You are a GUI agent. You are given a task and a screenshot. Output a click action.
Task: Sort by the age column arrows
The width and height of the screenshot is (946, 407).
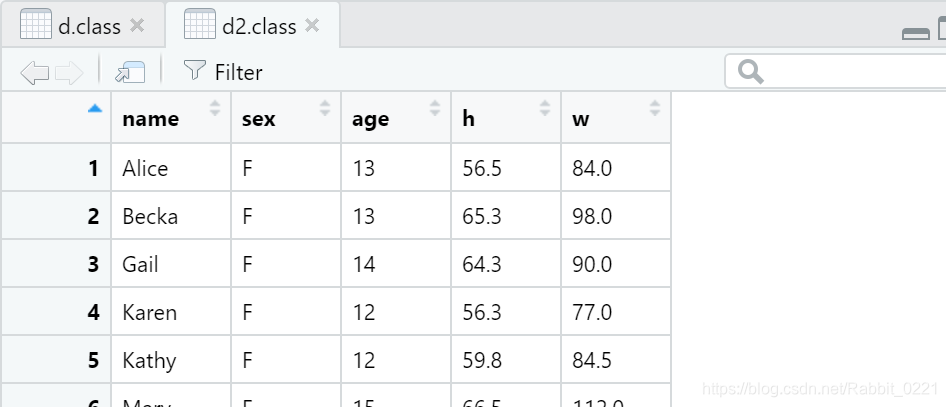[435, 108]
